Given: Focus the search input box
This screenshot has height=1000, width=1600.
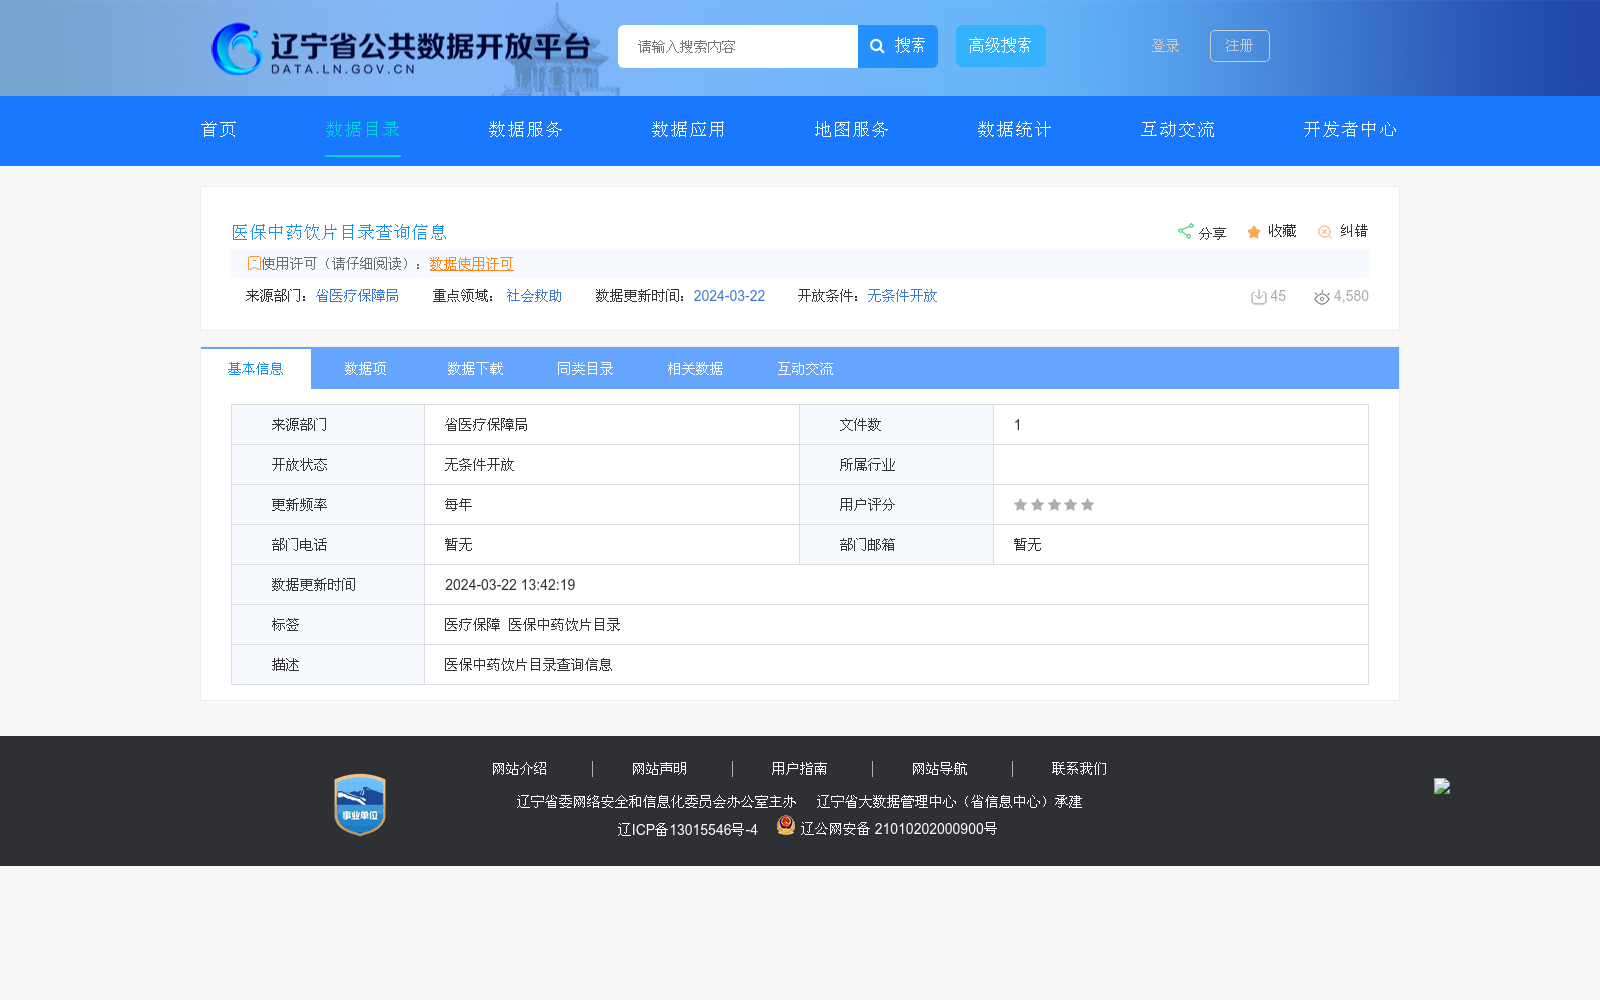Looking at the screenshot, I should coord(738,46).
